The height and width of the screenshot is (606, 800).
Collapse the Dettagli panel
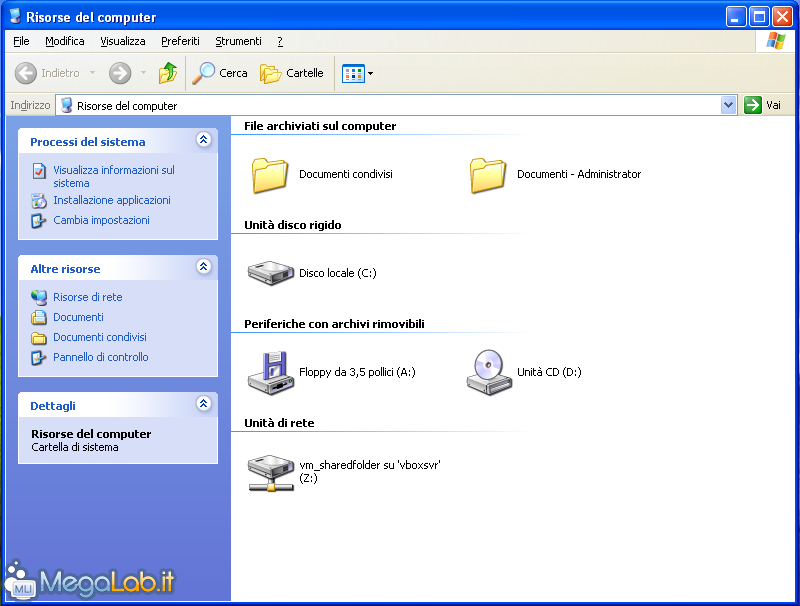point(204,404)
